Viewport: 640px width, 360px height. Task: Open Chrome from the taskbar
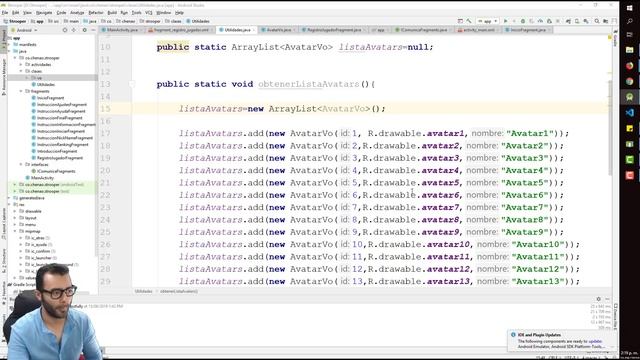(629, 81)
